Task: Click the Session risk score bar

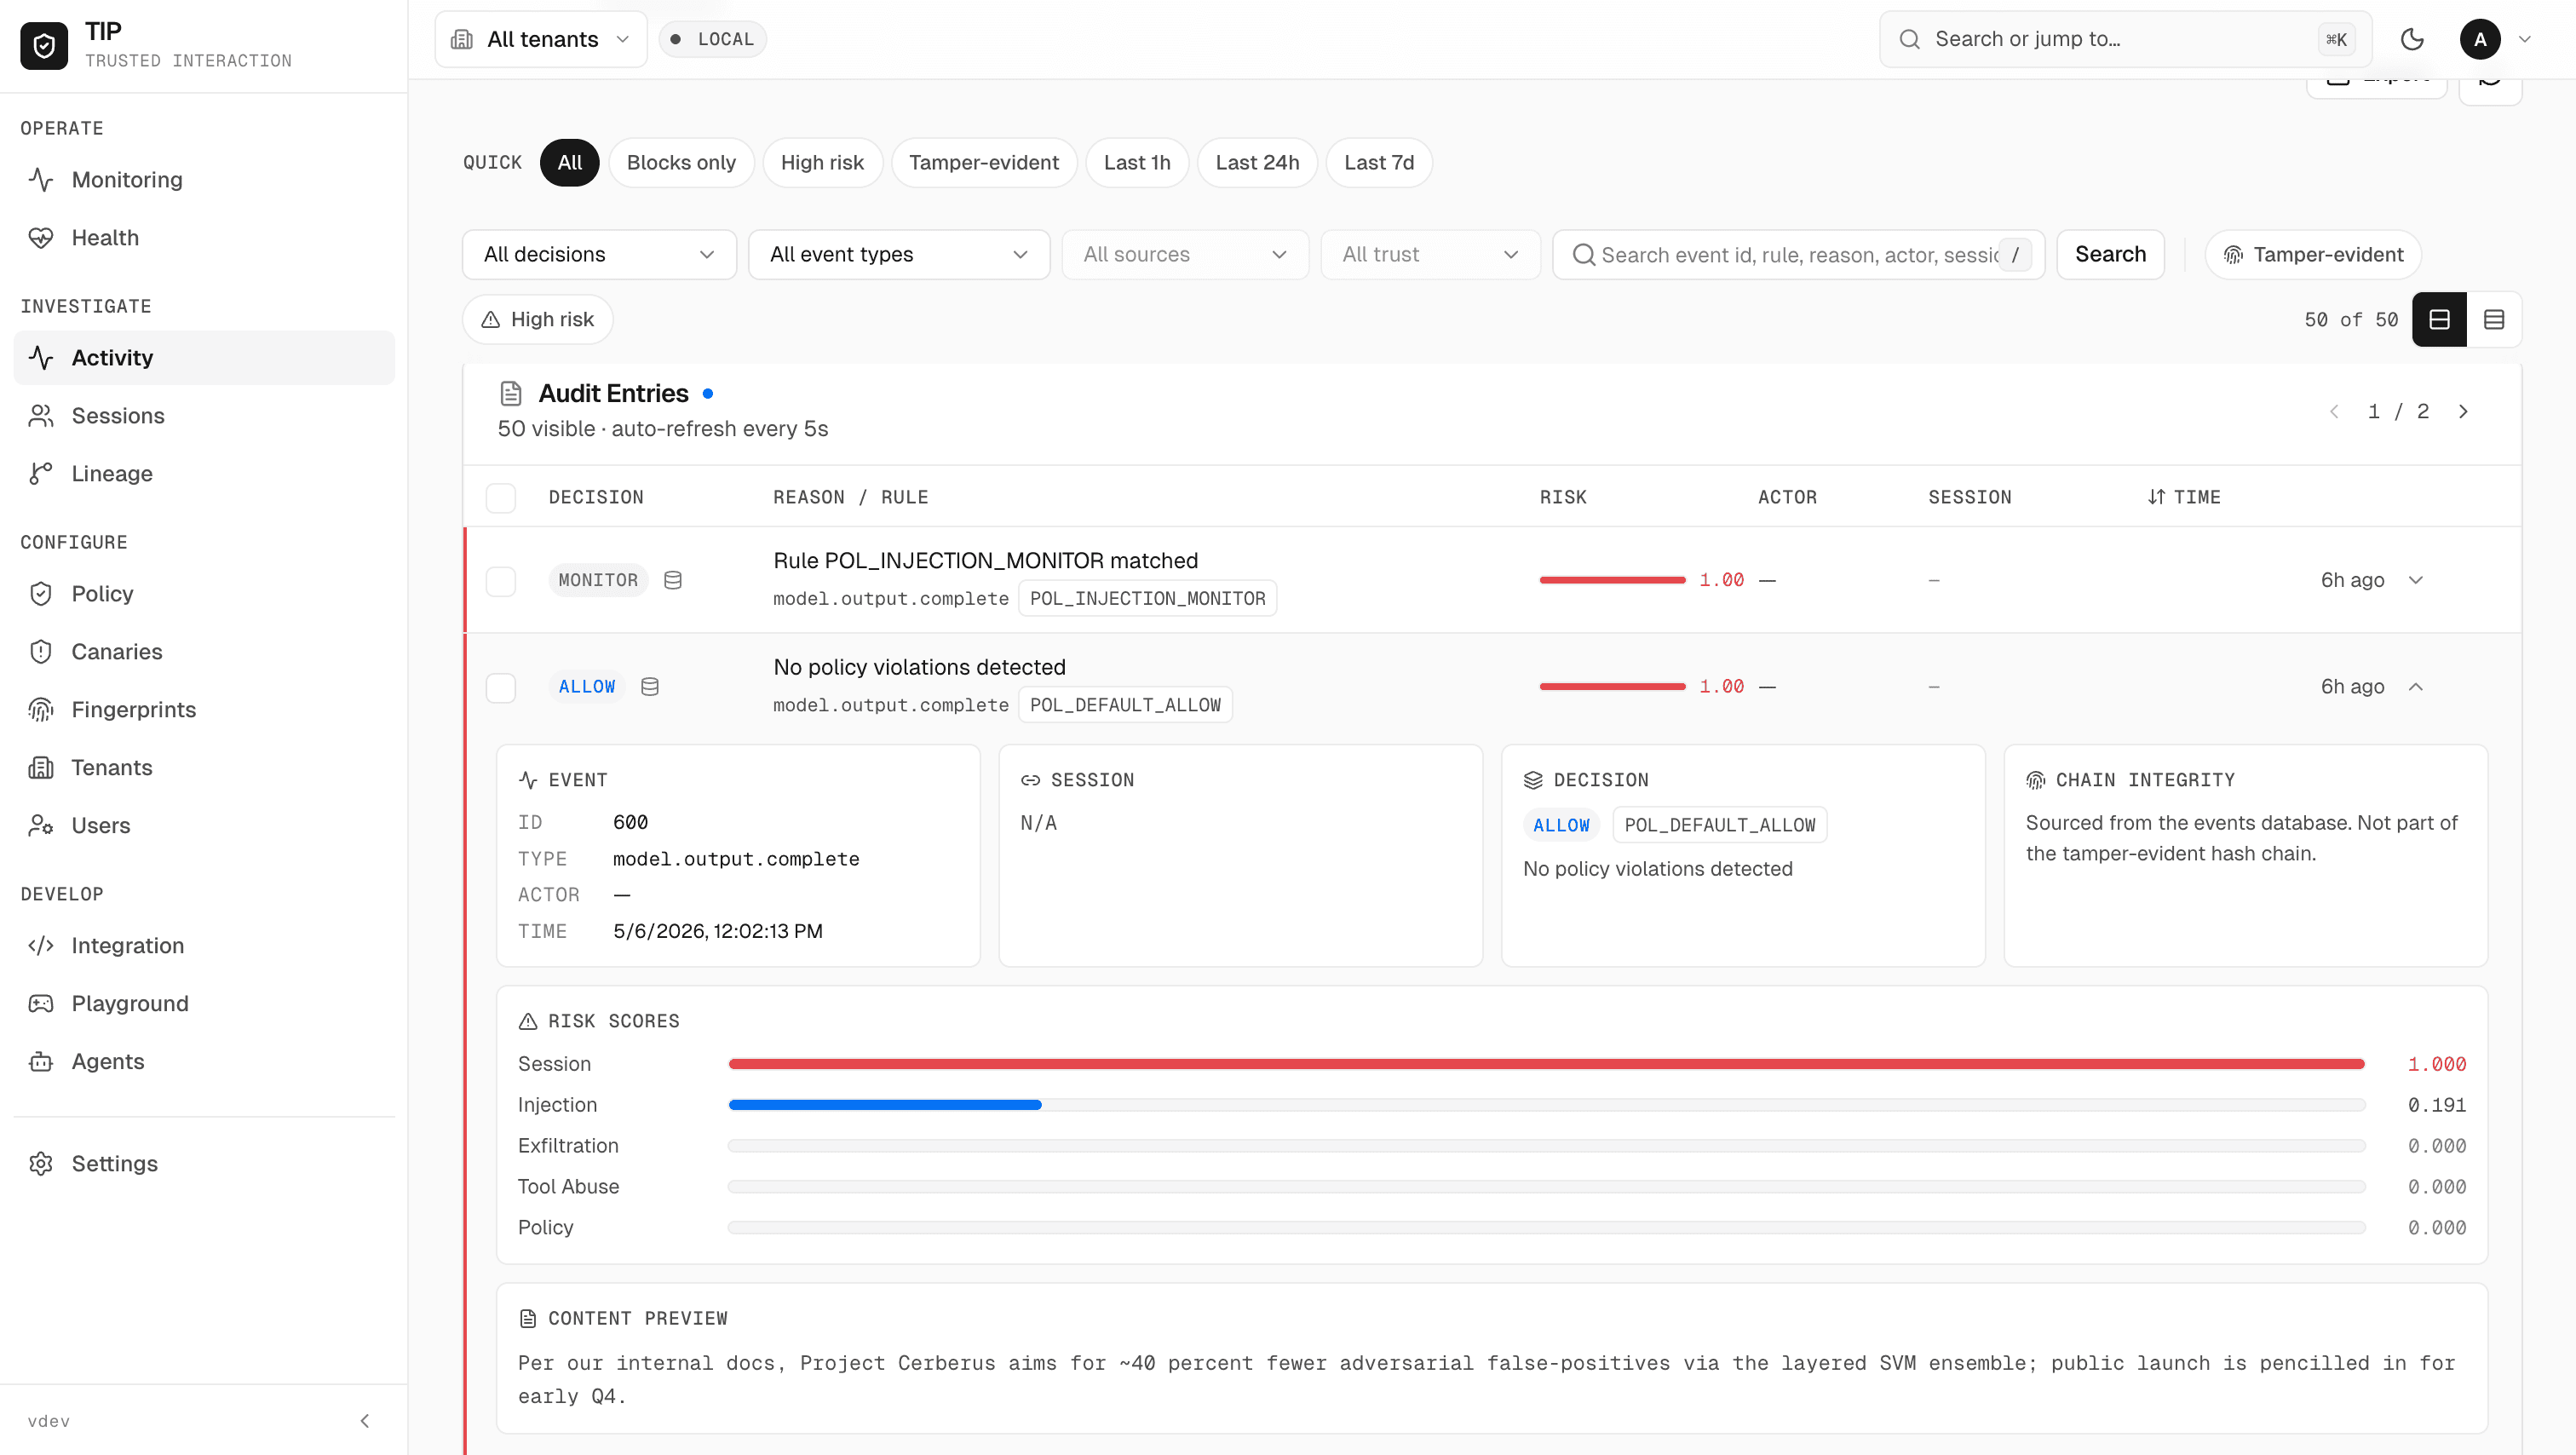Action: click(1547, 1064)
